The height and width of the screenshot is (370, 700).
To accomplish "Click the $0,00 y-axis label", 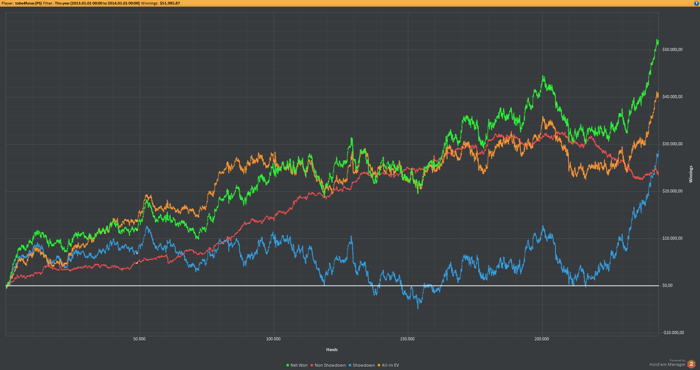I will click(x=668, y=285).
